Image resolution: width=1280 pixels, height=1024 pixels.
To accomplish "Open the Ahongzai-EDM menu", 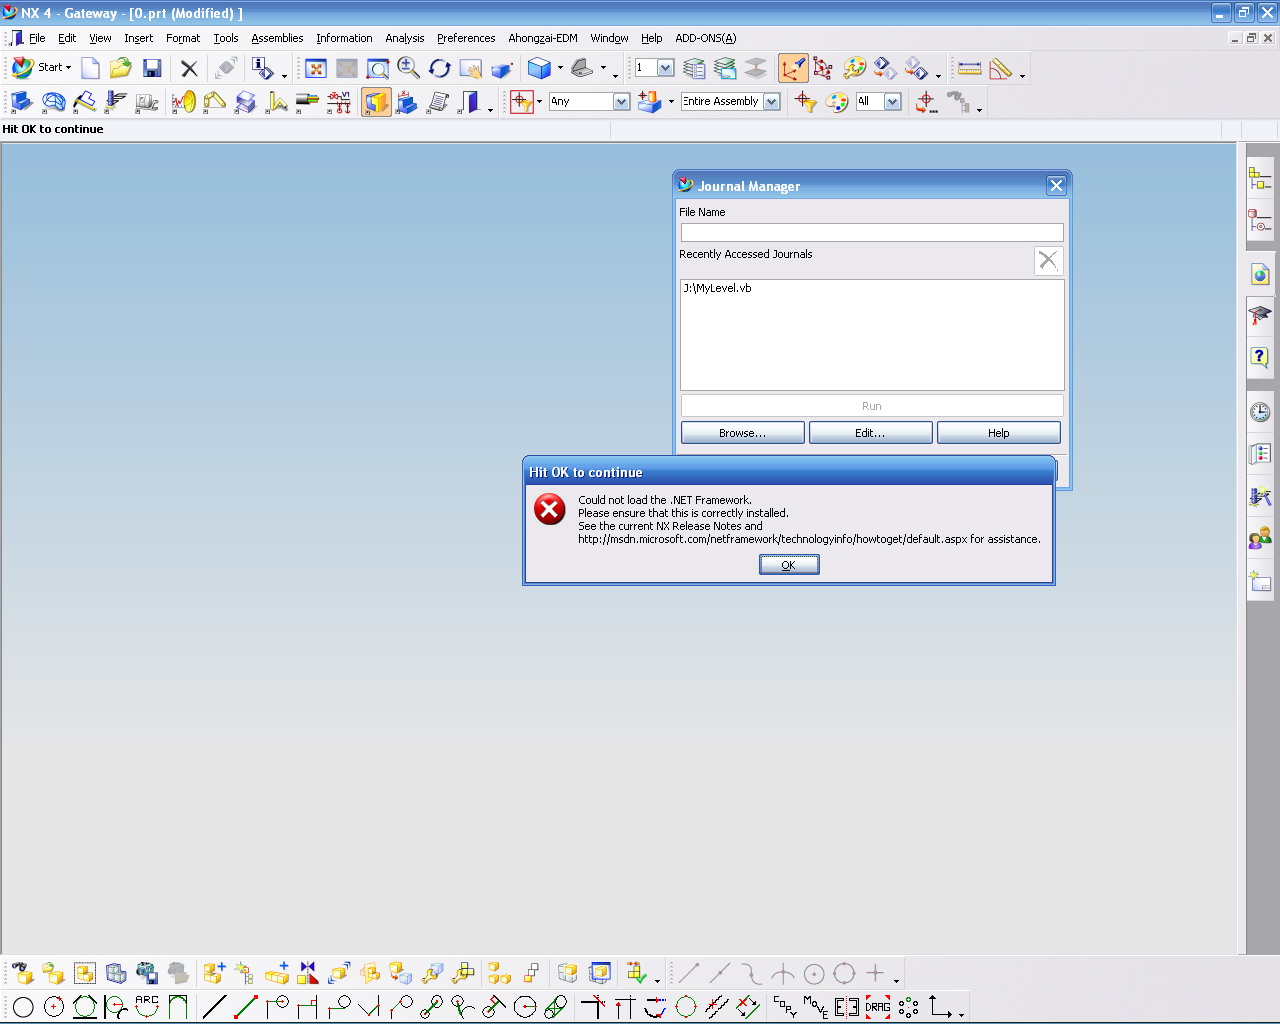I will [543, 38].
